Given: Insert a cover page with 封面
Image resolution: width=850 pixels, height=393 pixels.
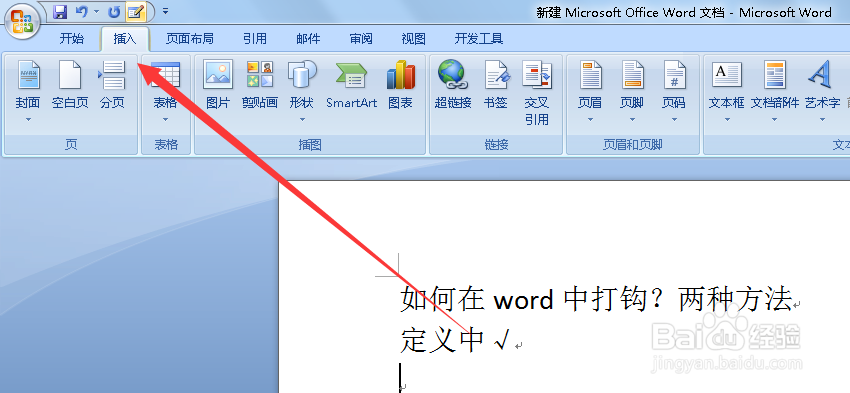Looking at the screenshot, I should [x=28, y=84].
